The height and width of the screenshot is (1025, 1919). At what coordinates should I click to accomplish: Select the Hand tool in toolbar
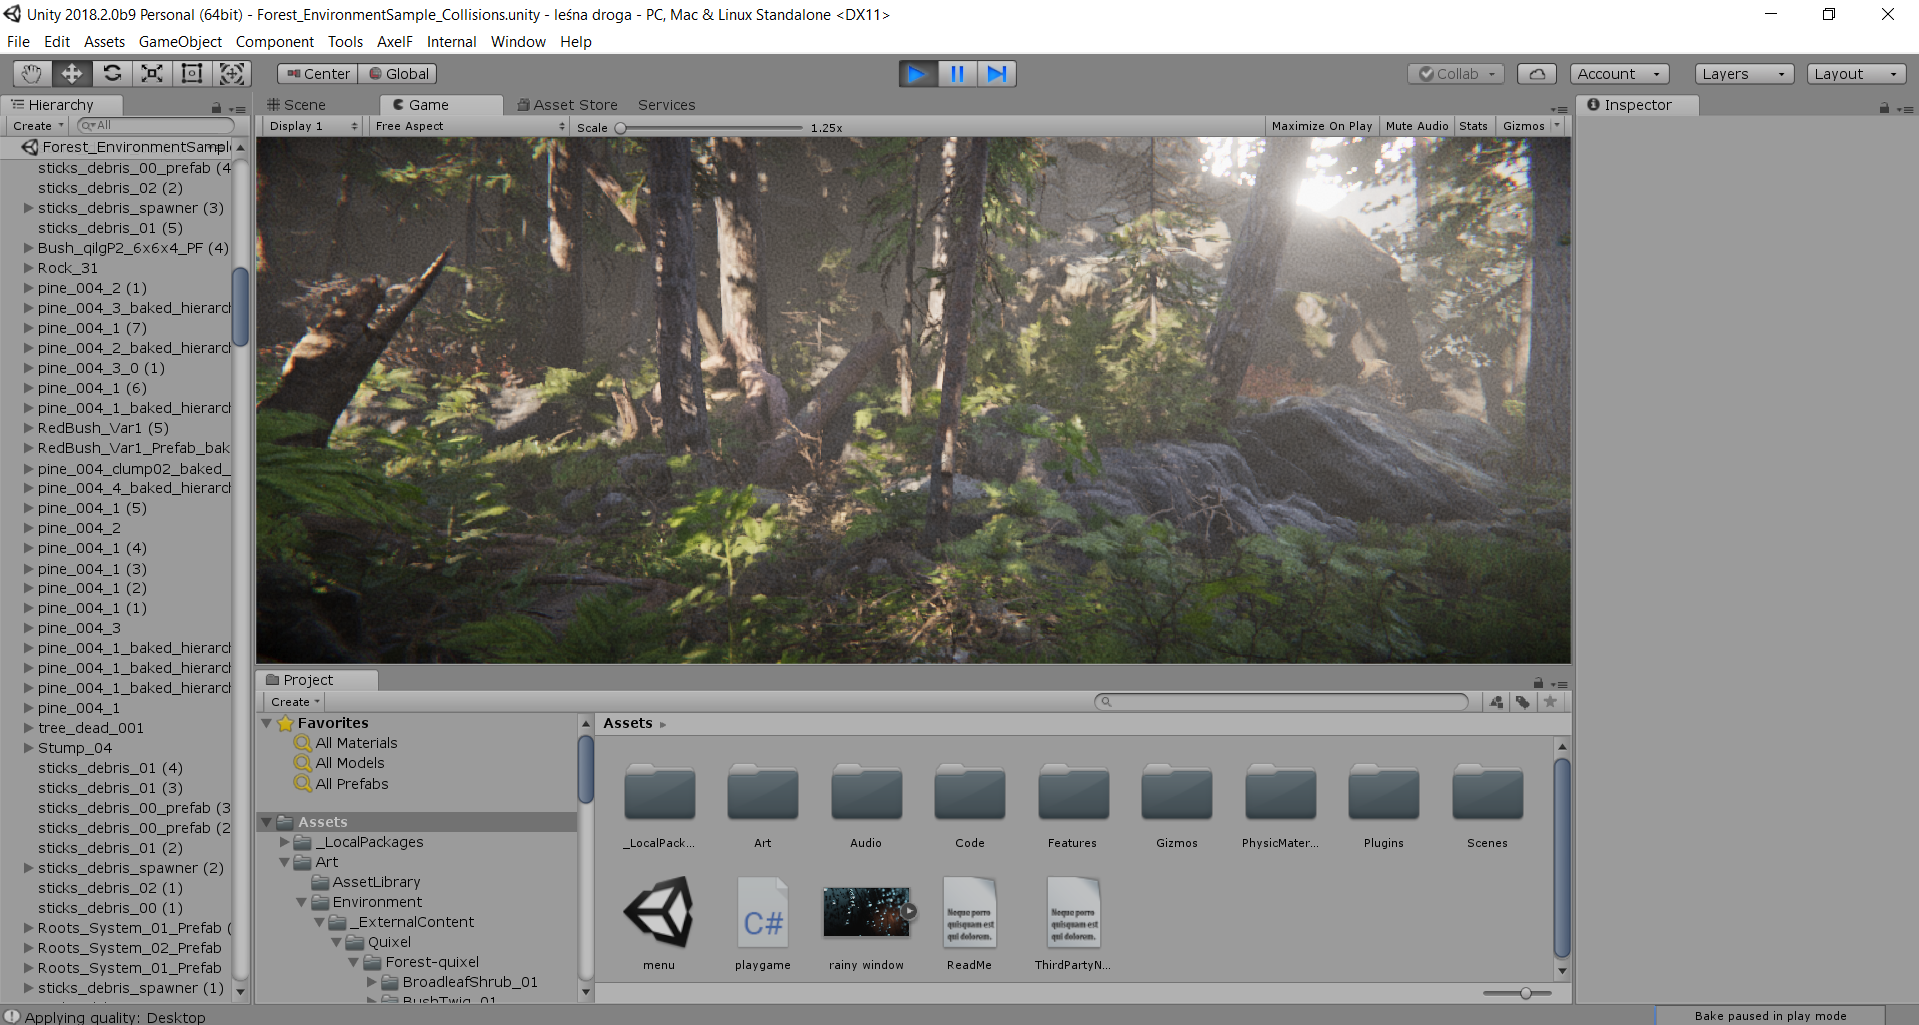pos(32,73)
